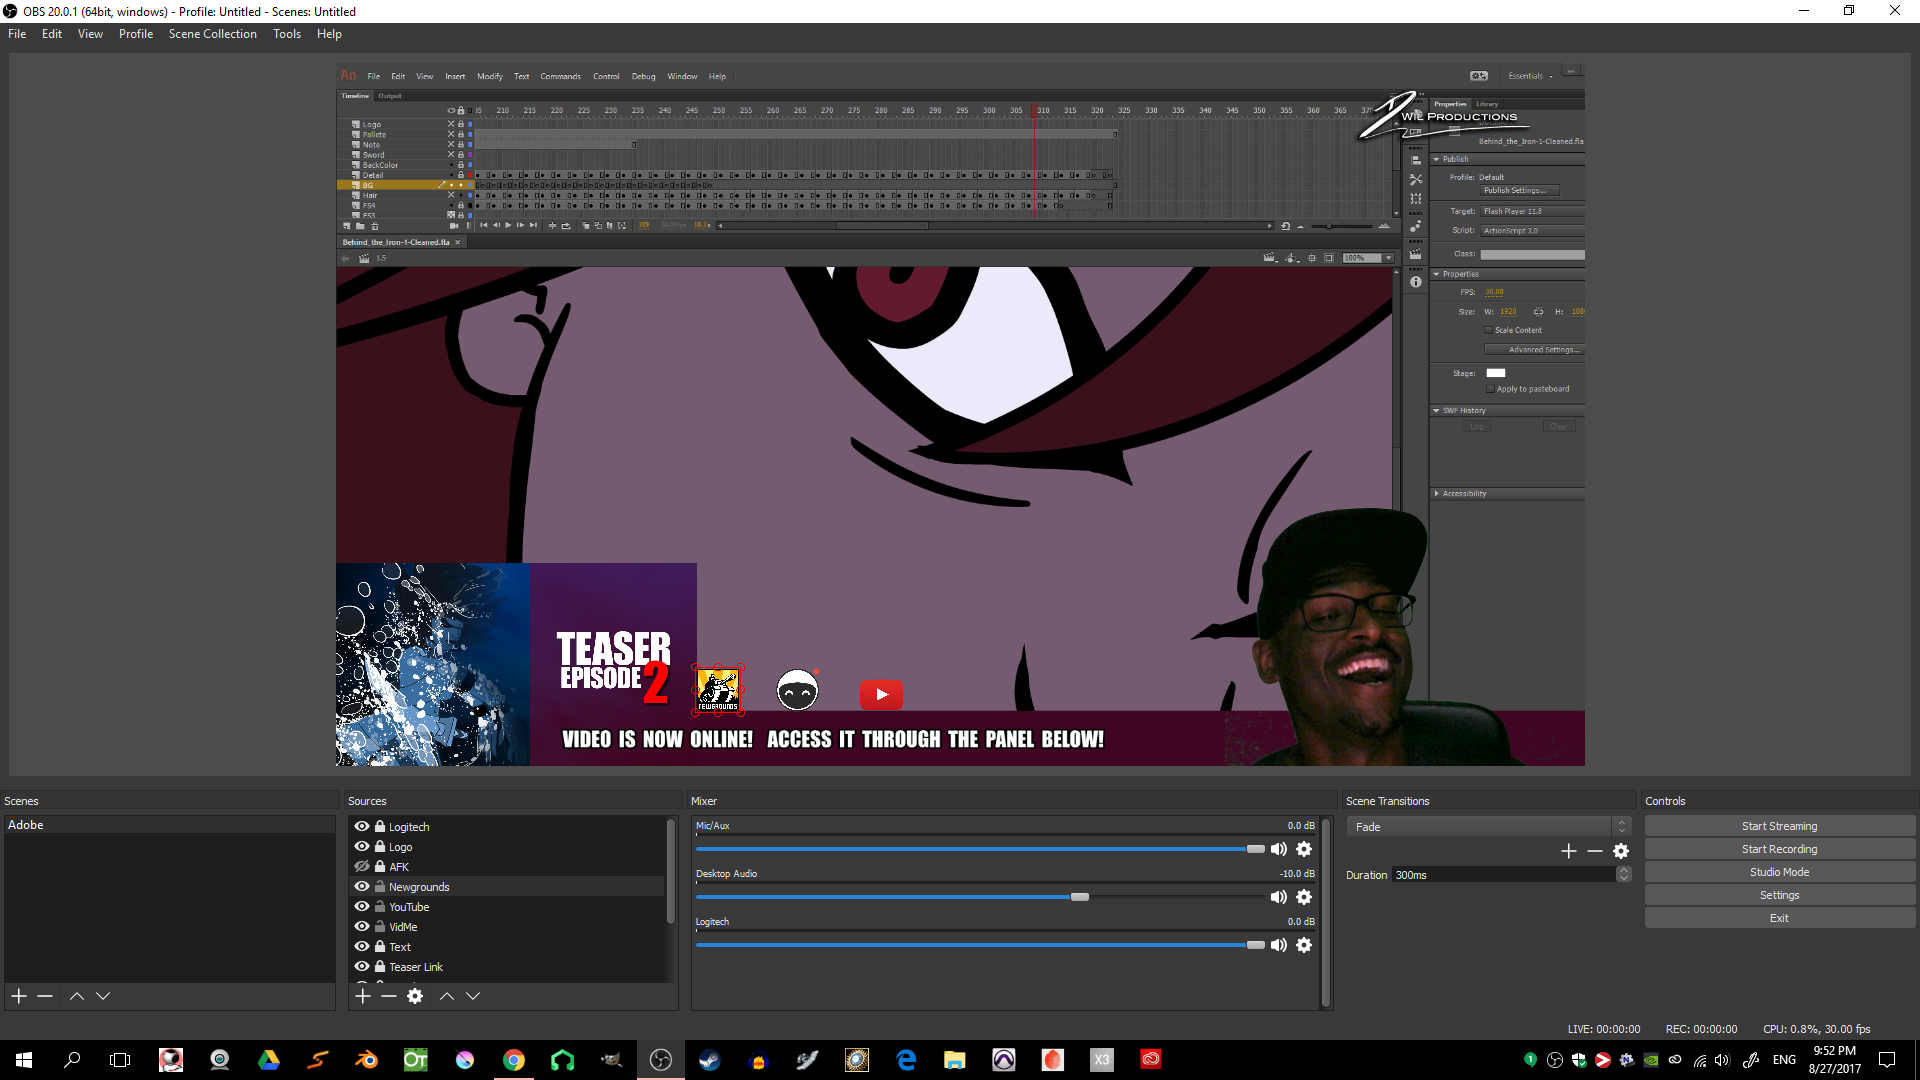Open the Edit menu
The height and width of the screenshot is (1080, 1920).
52,34
